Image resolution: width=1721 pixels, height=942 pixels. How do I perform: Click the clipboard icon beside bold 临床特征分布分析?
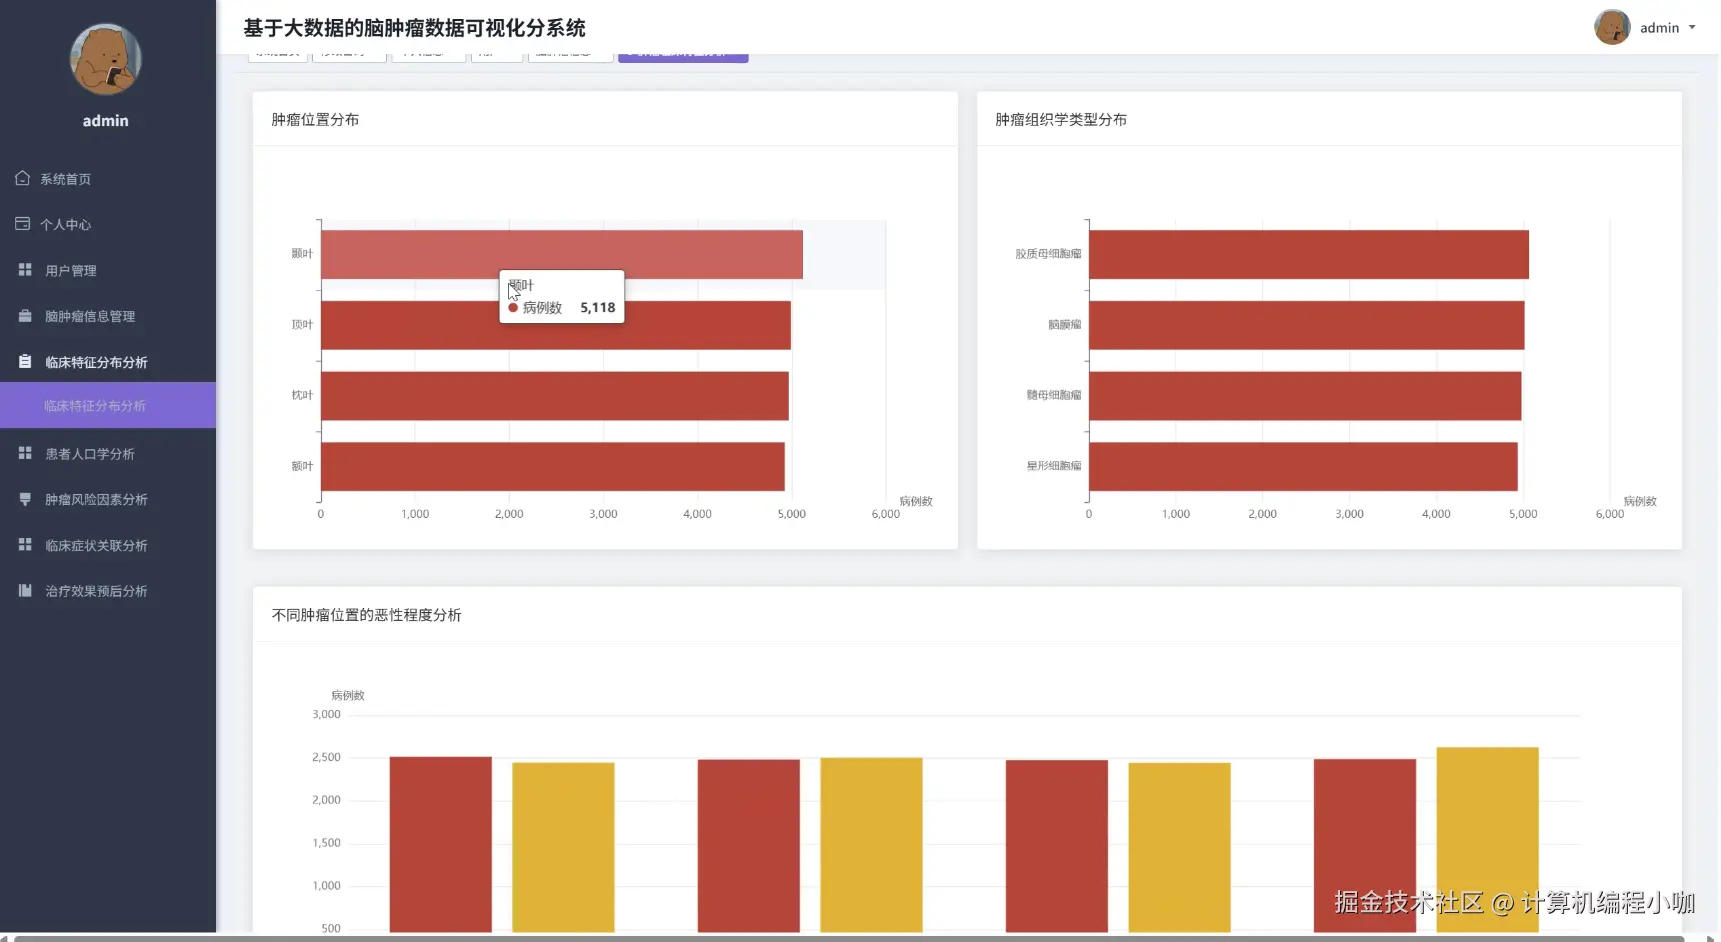(25, 362)
